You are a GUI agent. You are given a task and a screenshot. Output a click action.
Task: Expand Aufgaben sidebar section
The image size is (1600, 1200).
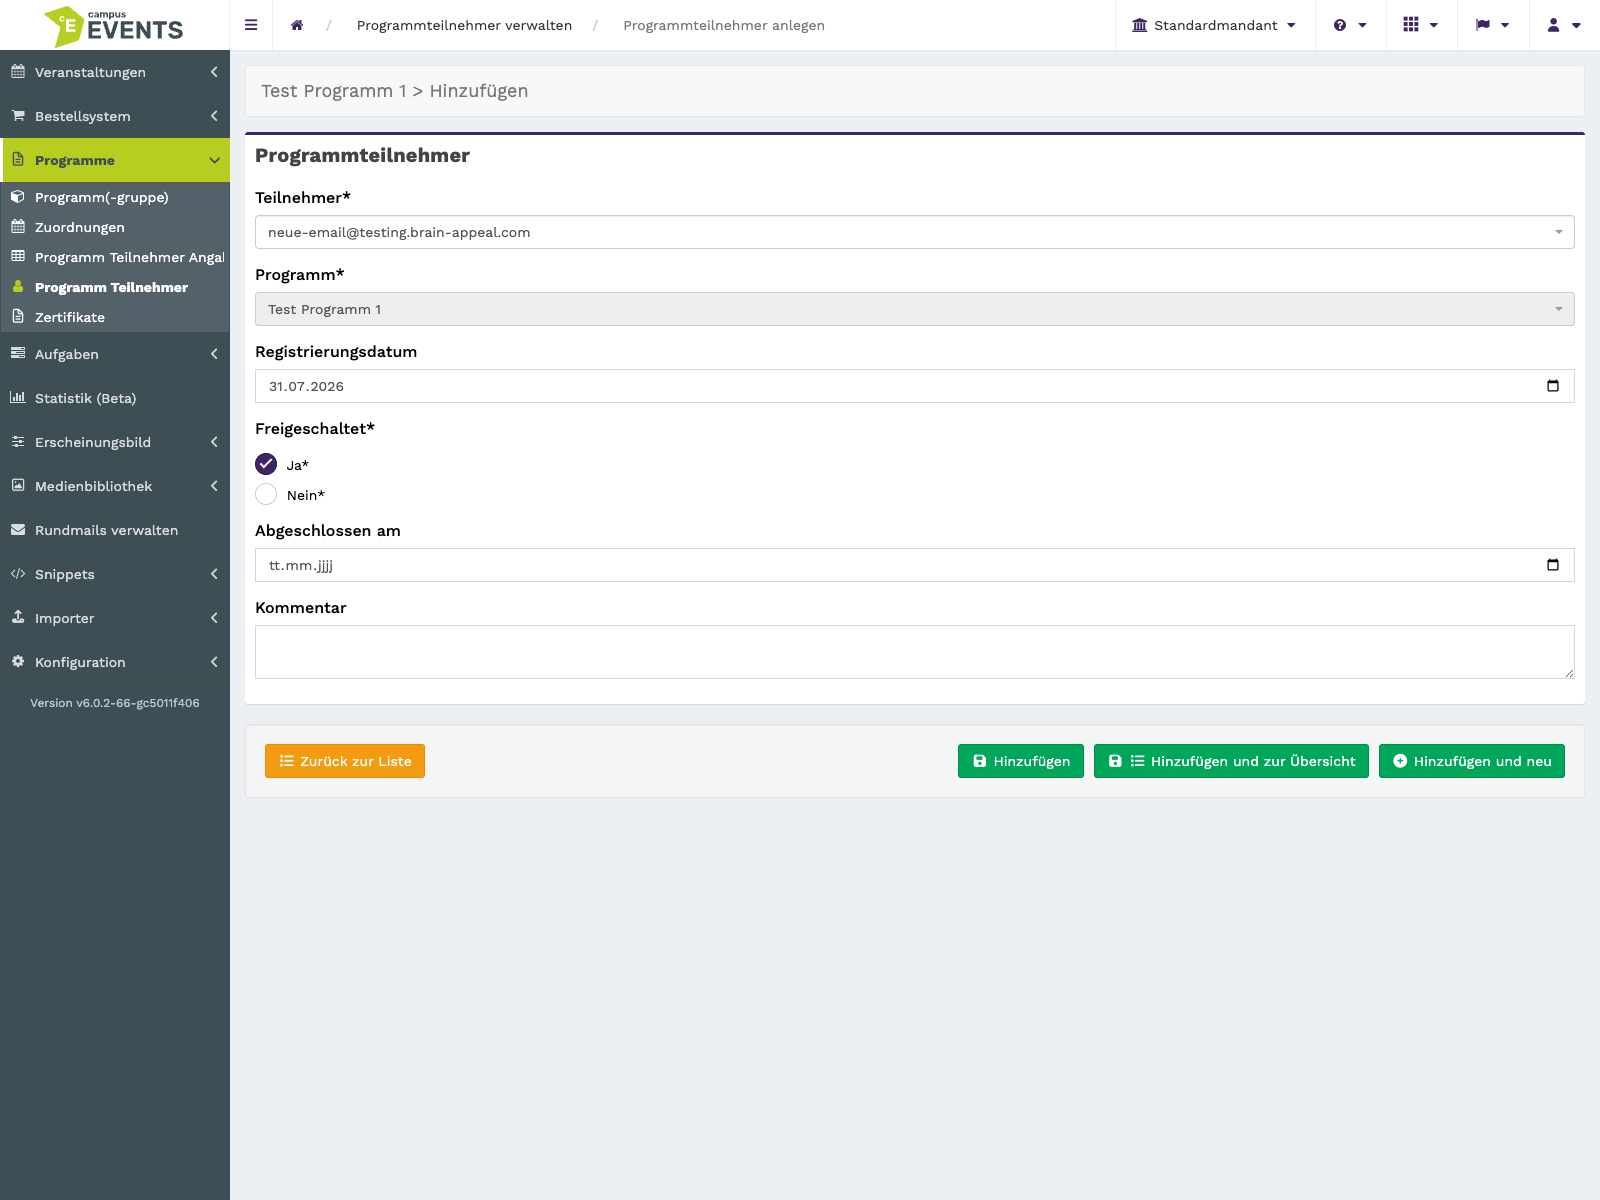pyautogui.click(x=115, y=354)
